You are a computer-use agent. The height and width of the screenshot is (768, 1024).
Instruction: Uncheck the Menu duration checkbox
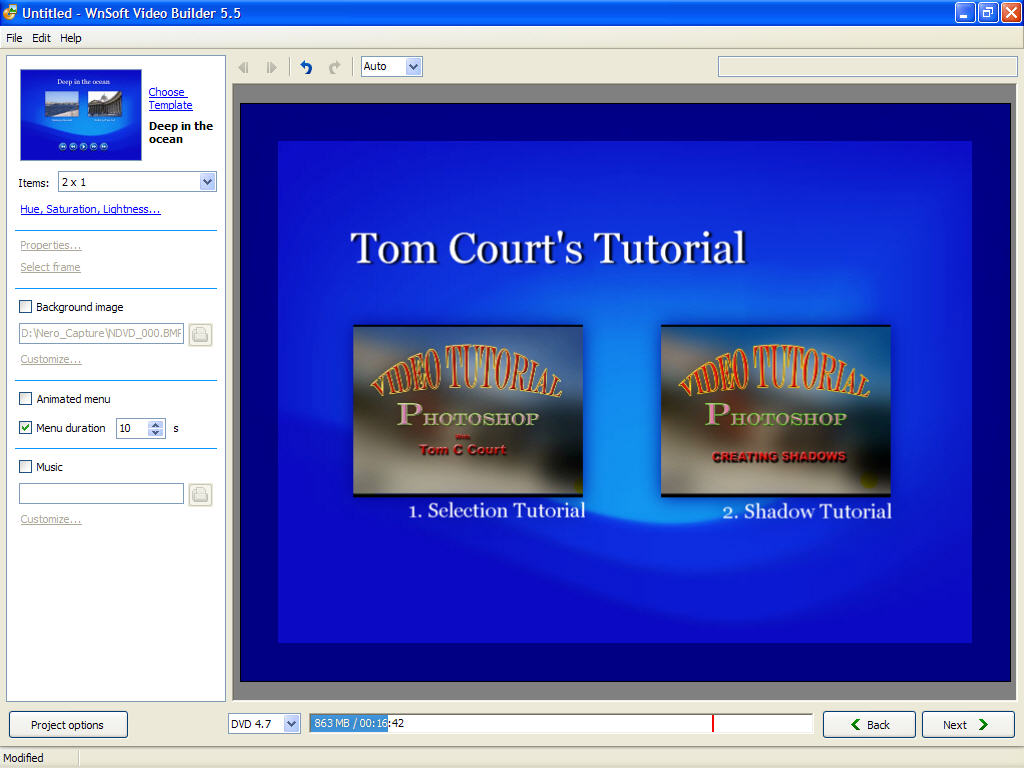coord(25,428)
